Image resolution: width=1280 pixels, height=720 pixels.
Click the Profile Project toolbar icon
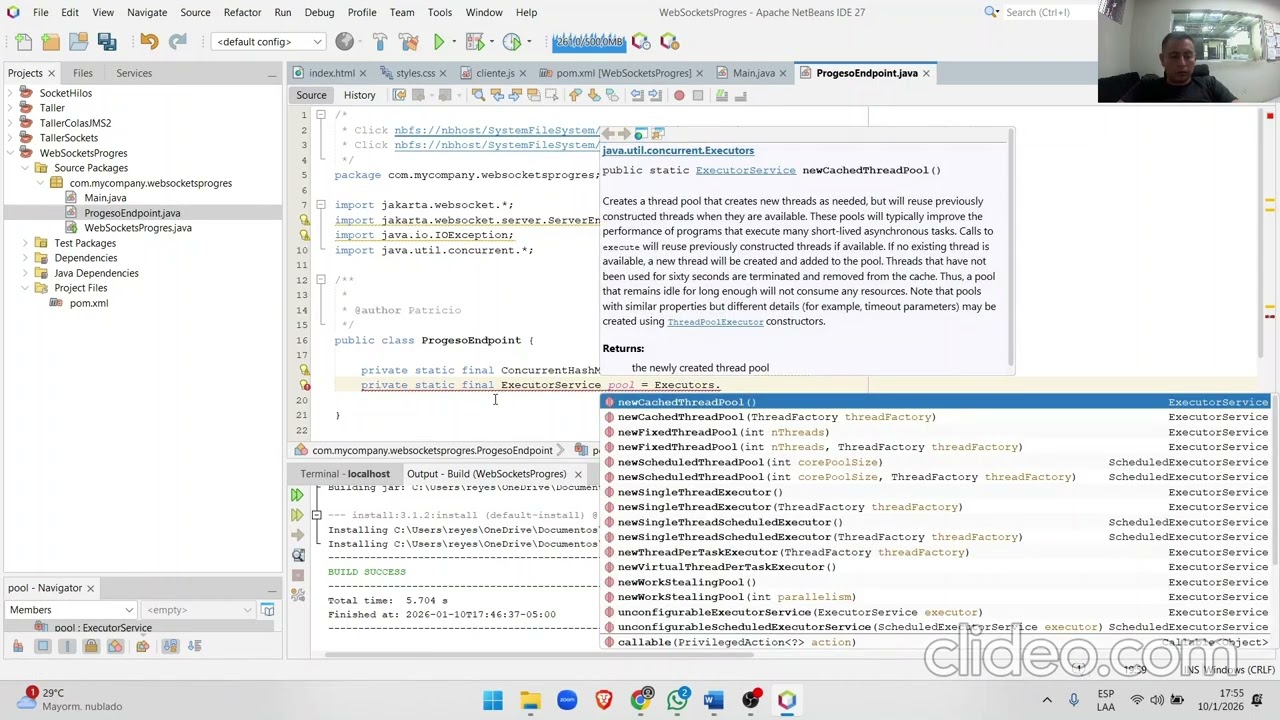coord(512,42)
